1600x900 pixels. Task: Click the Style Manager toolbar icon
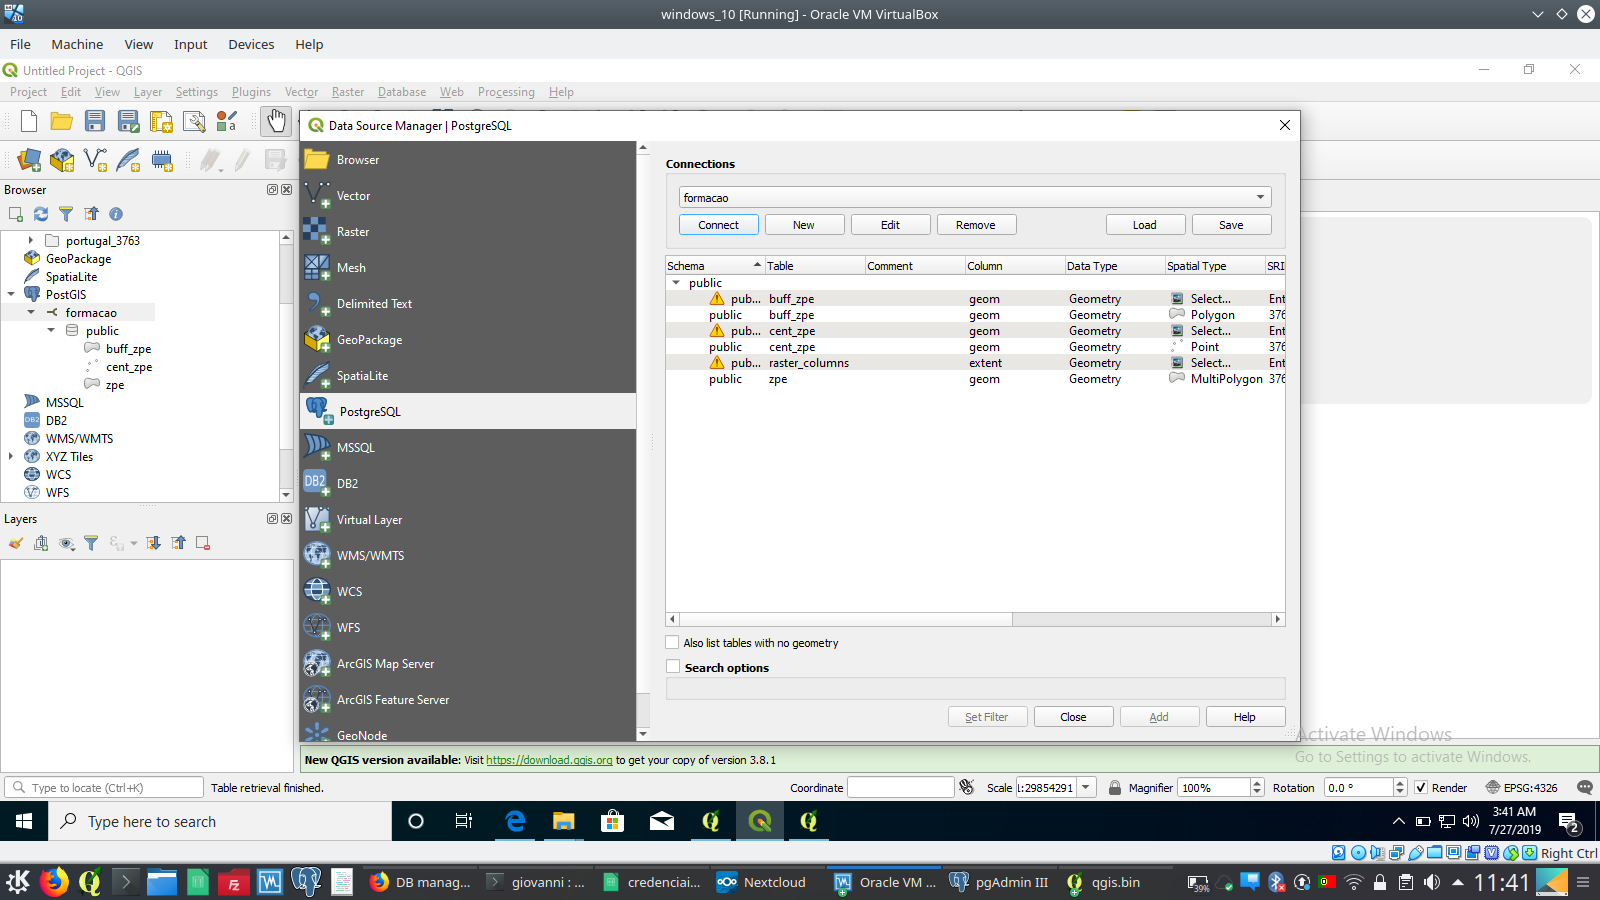click(227, 121)
